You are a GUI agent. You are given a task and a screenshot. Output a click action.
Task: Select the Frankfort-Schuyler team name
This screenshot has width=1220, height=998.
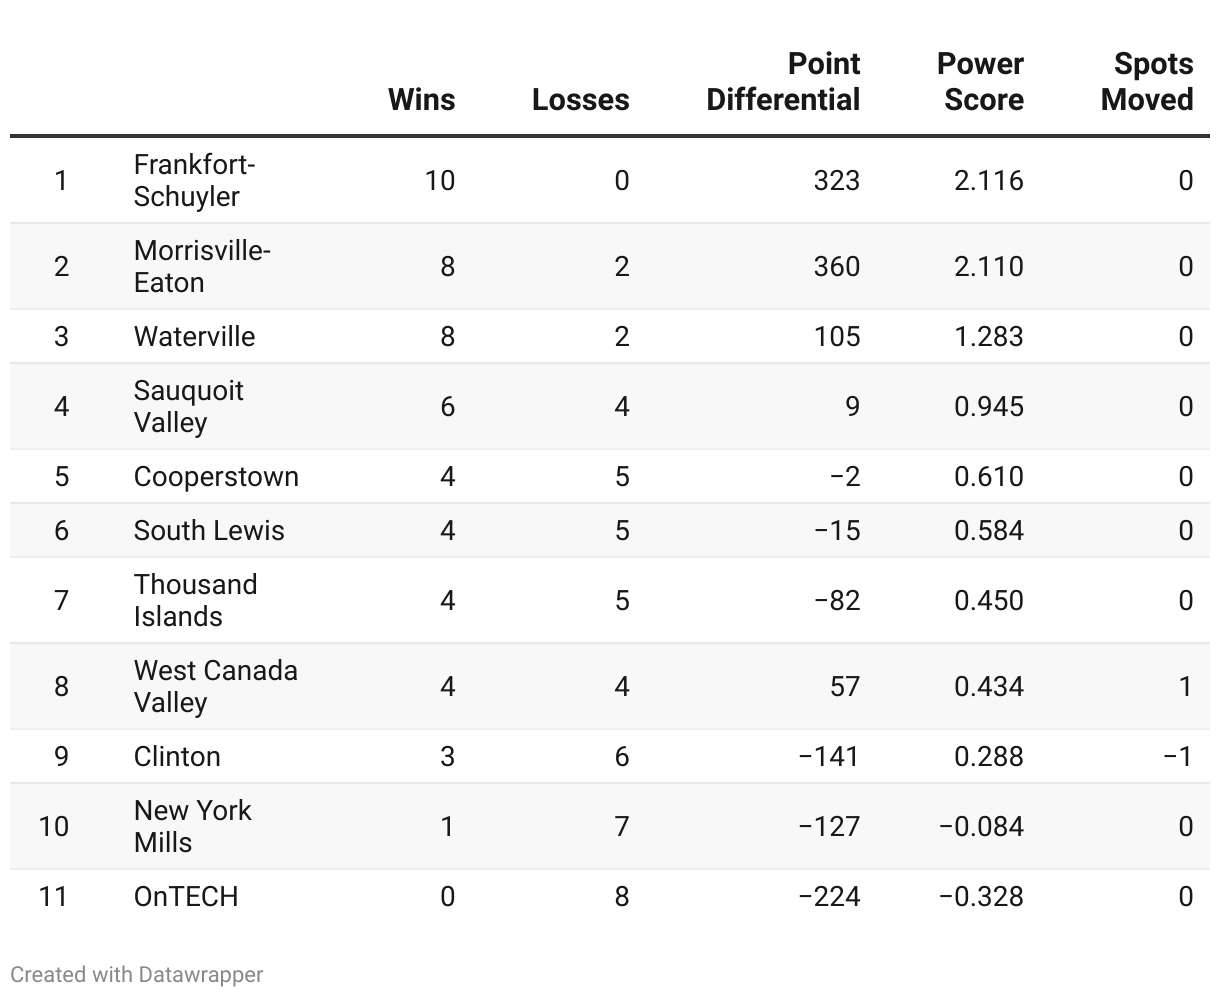(x=194, y=180)
